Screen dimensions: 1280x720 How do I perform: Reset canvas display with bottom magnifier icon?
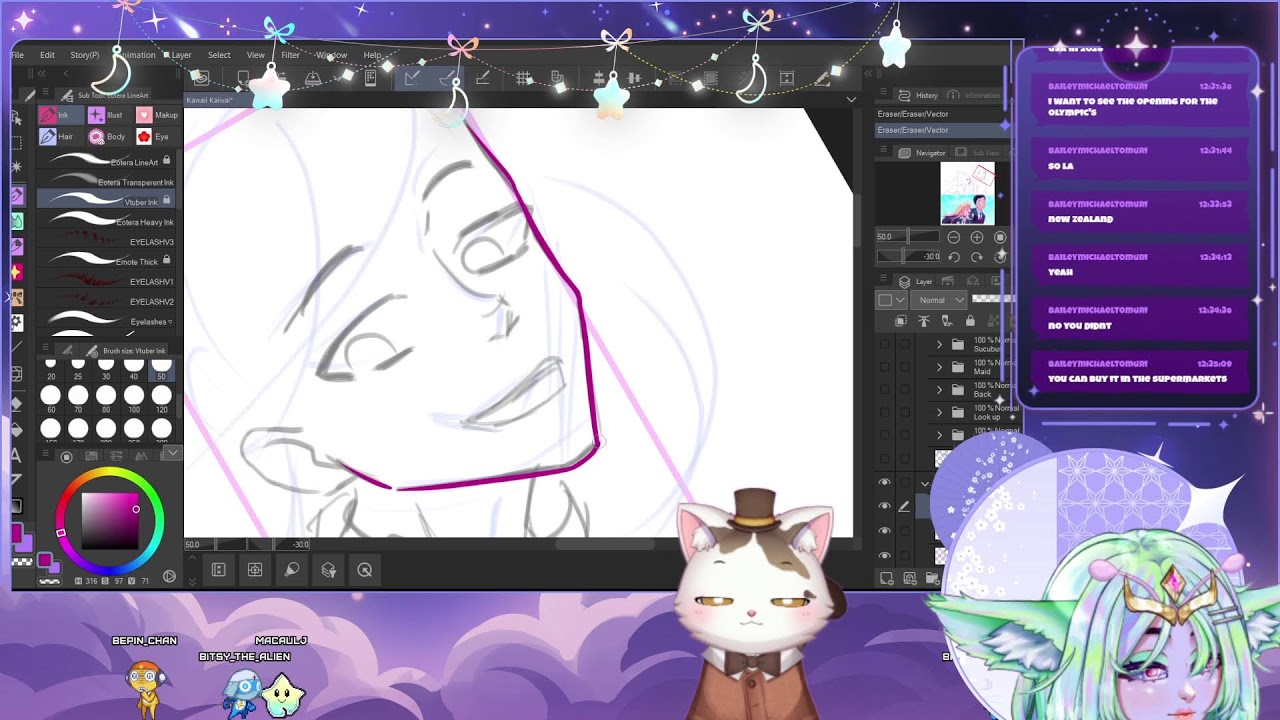pos(365,570)
